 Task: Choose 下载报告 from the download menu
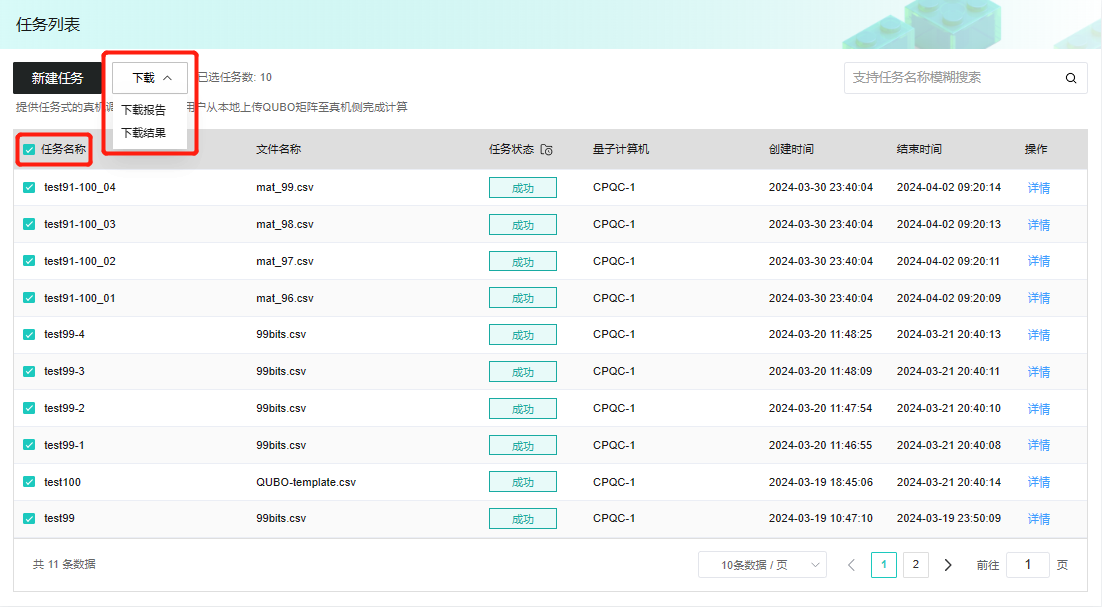point(143,110)
